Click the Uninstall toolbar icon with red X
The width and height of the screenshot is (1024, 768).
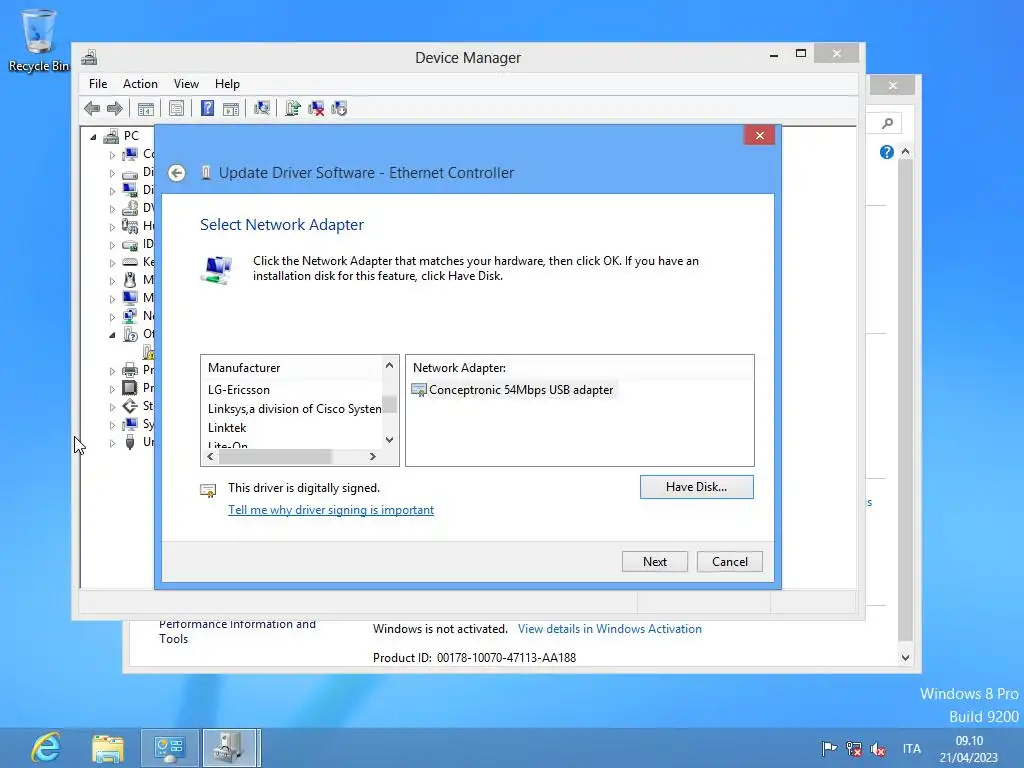click(x=316, y=108)
